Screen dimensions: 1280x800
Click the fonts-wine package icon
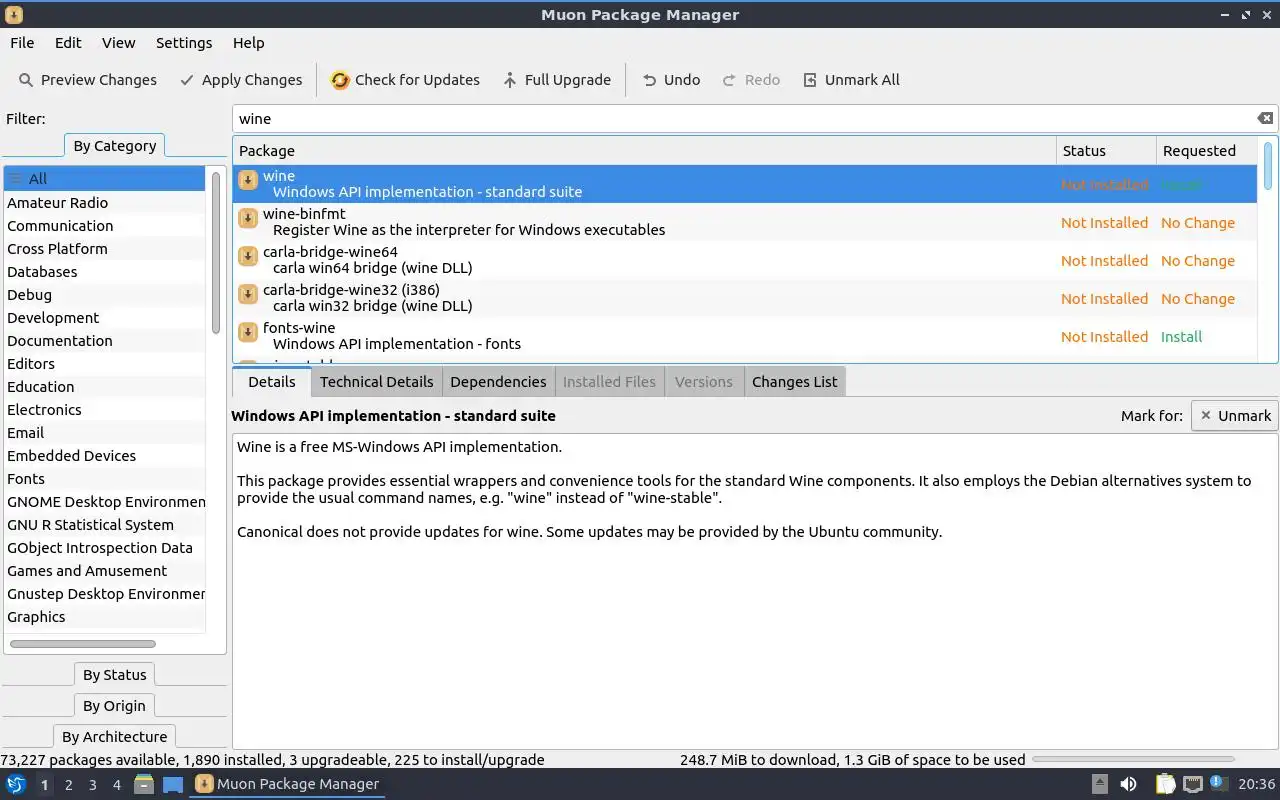point(248,332)
